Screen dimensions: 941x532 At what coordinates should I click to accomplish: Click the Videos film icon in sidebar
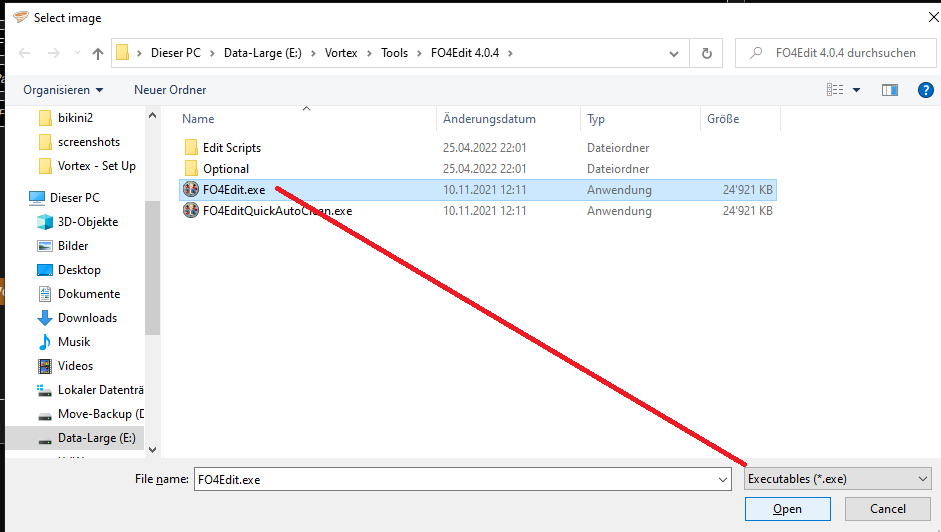click(45, 366)
